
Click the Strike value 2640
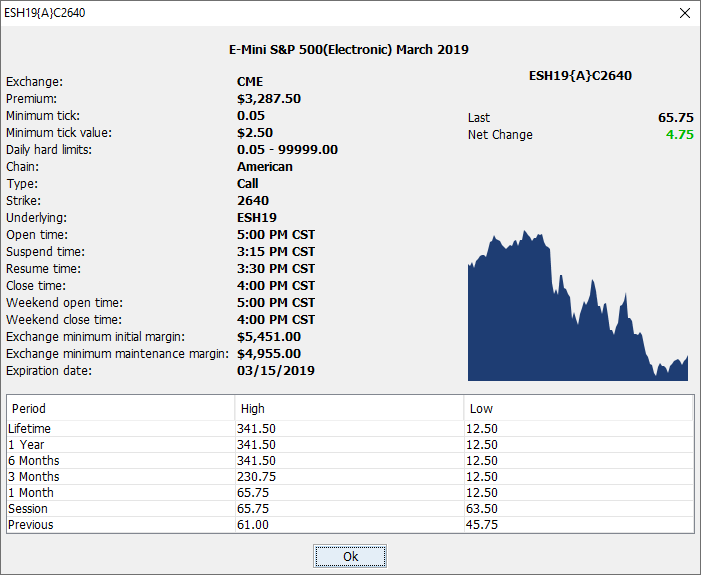point(253,200)
